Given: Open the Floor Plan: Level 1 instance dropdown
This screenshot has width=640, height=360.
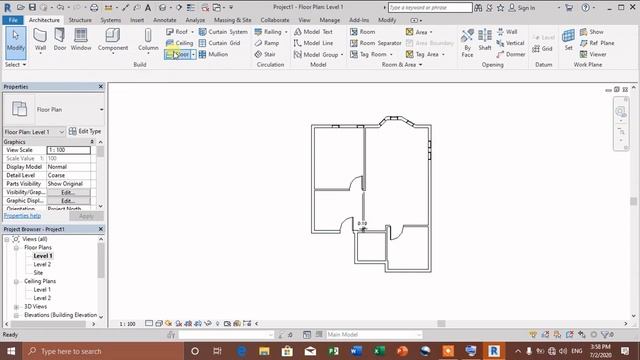Looking at the screenshot, I should (x=62, y=132).
